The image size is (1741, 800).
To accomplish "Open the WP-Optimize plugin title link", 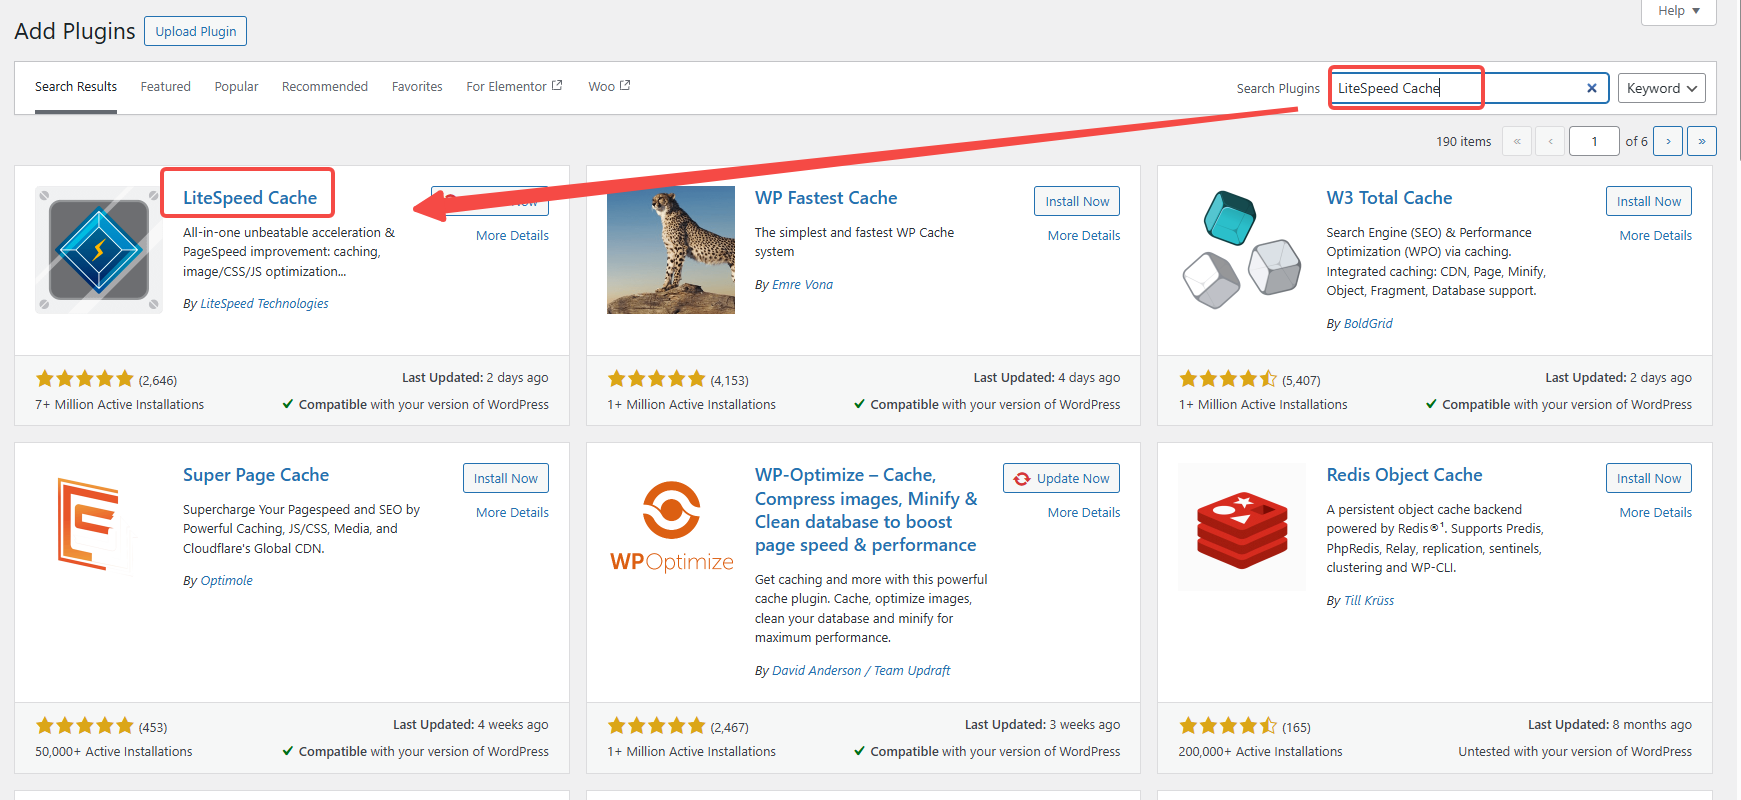I will click(866, 510).
